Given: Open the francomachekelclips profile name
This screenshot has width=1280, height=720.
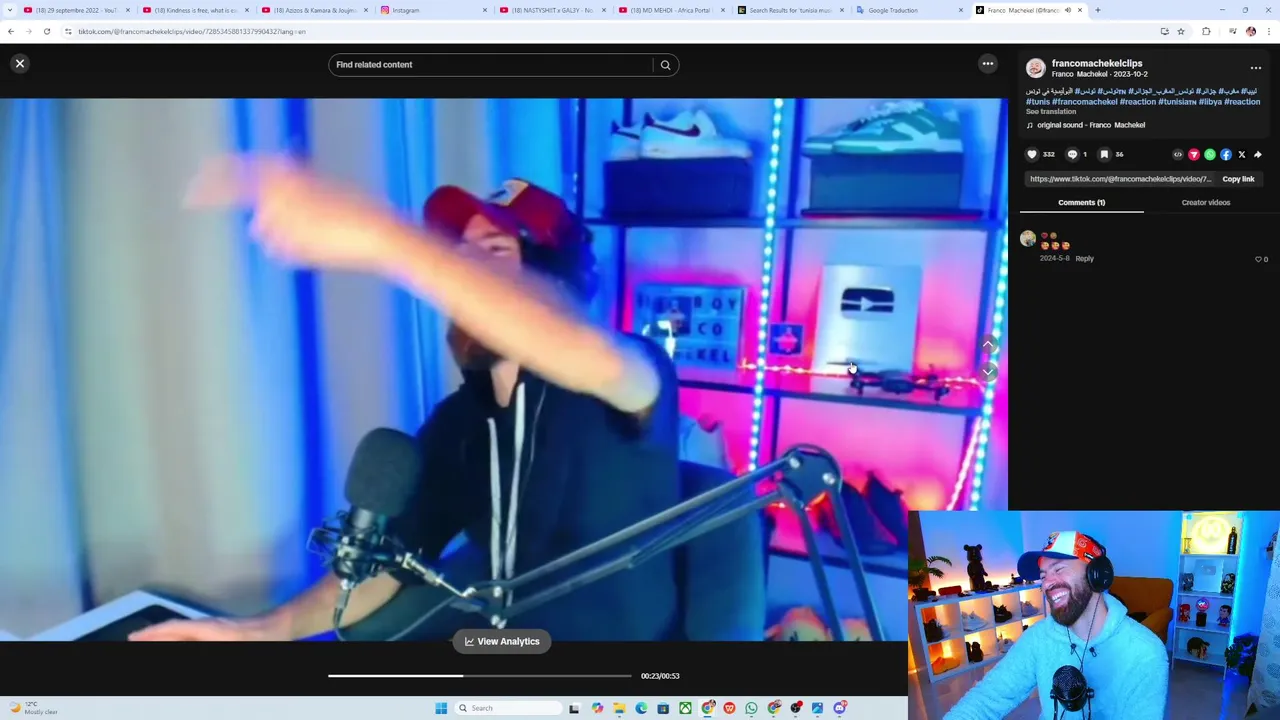Looking at the screenshot, I should pyautogui.click(x=1097, y=63).
